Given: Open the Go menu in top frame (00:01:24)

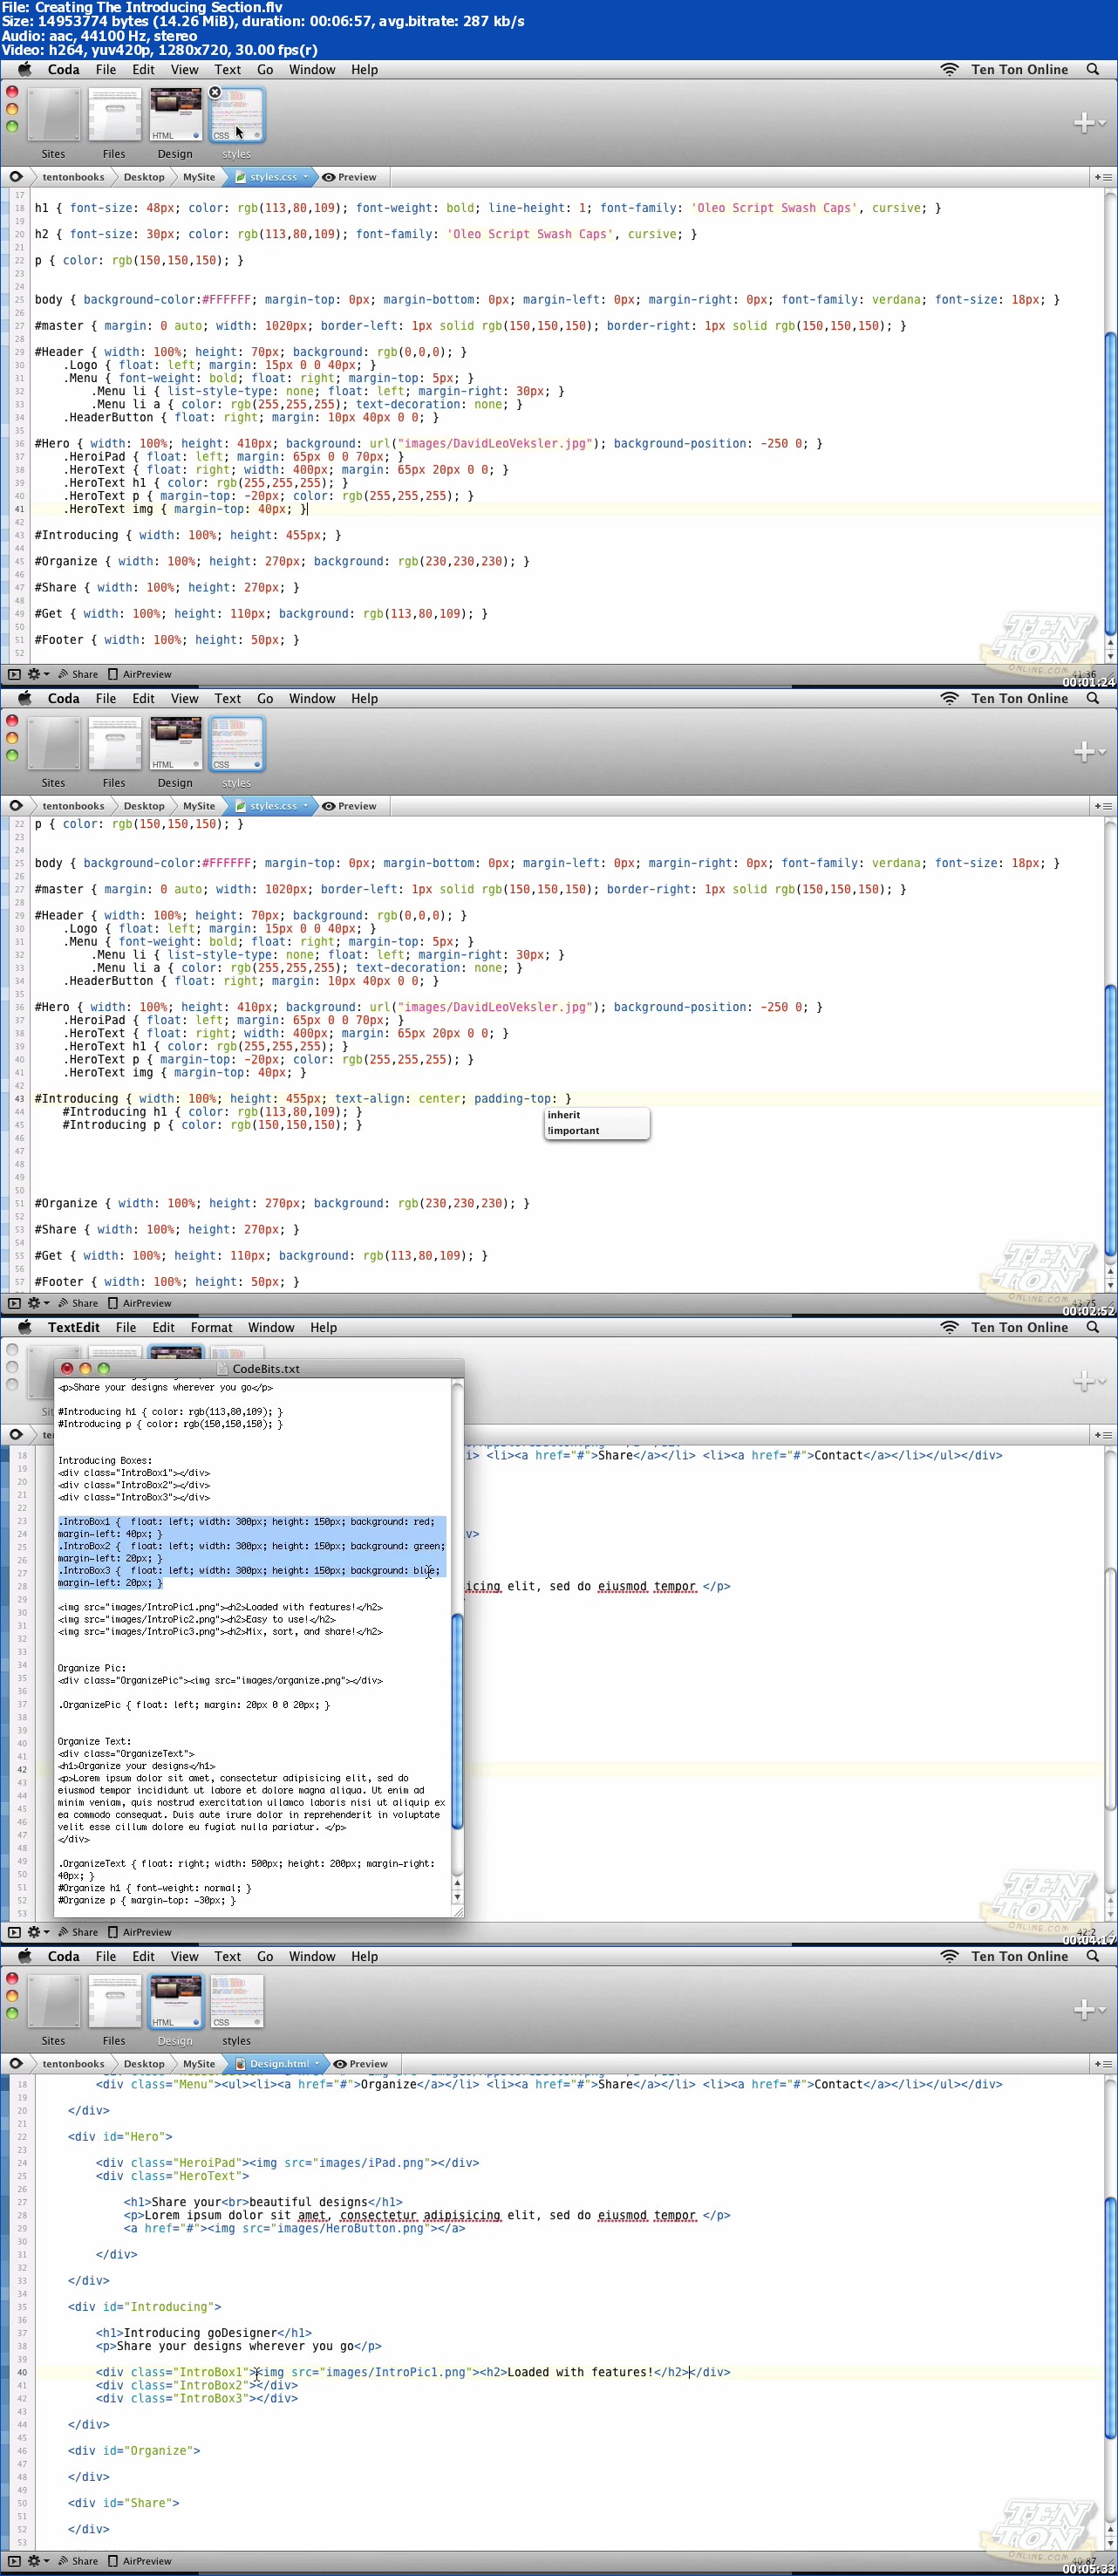Looking at the screenshot, I should click(x=265, y=70).
